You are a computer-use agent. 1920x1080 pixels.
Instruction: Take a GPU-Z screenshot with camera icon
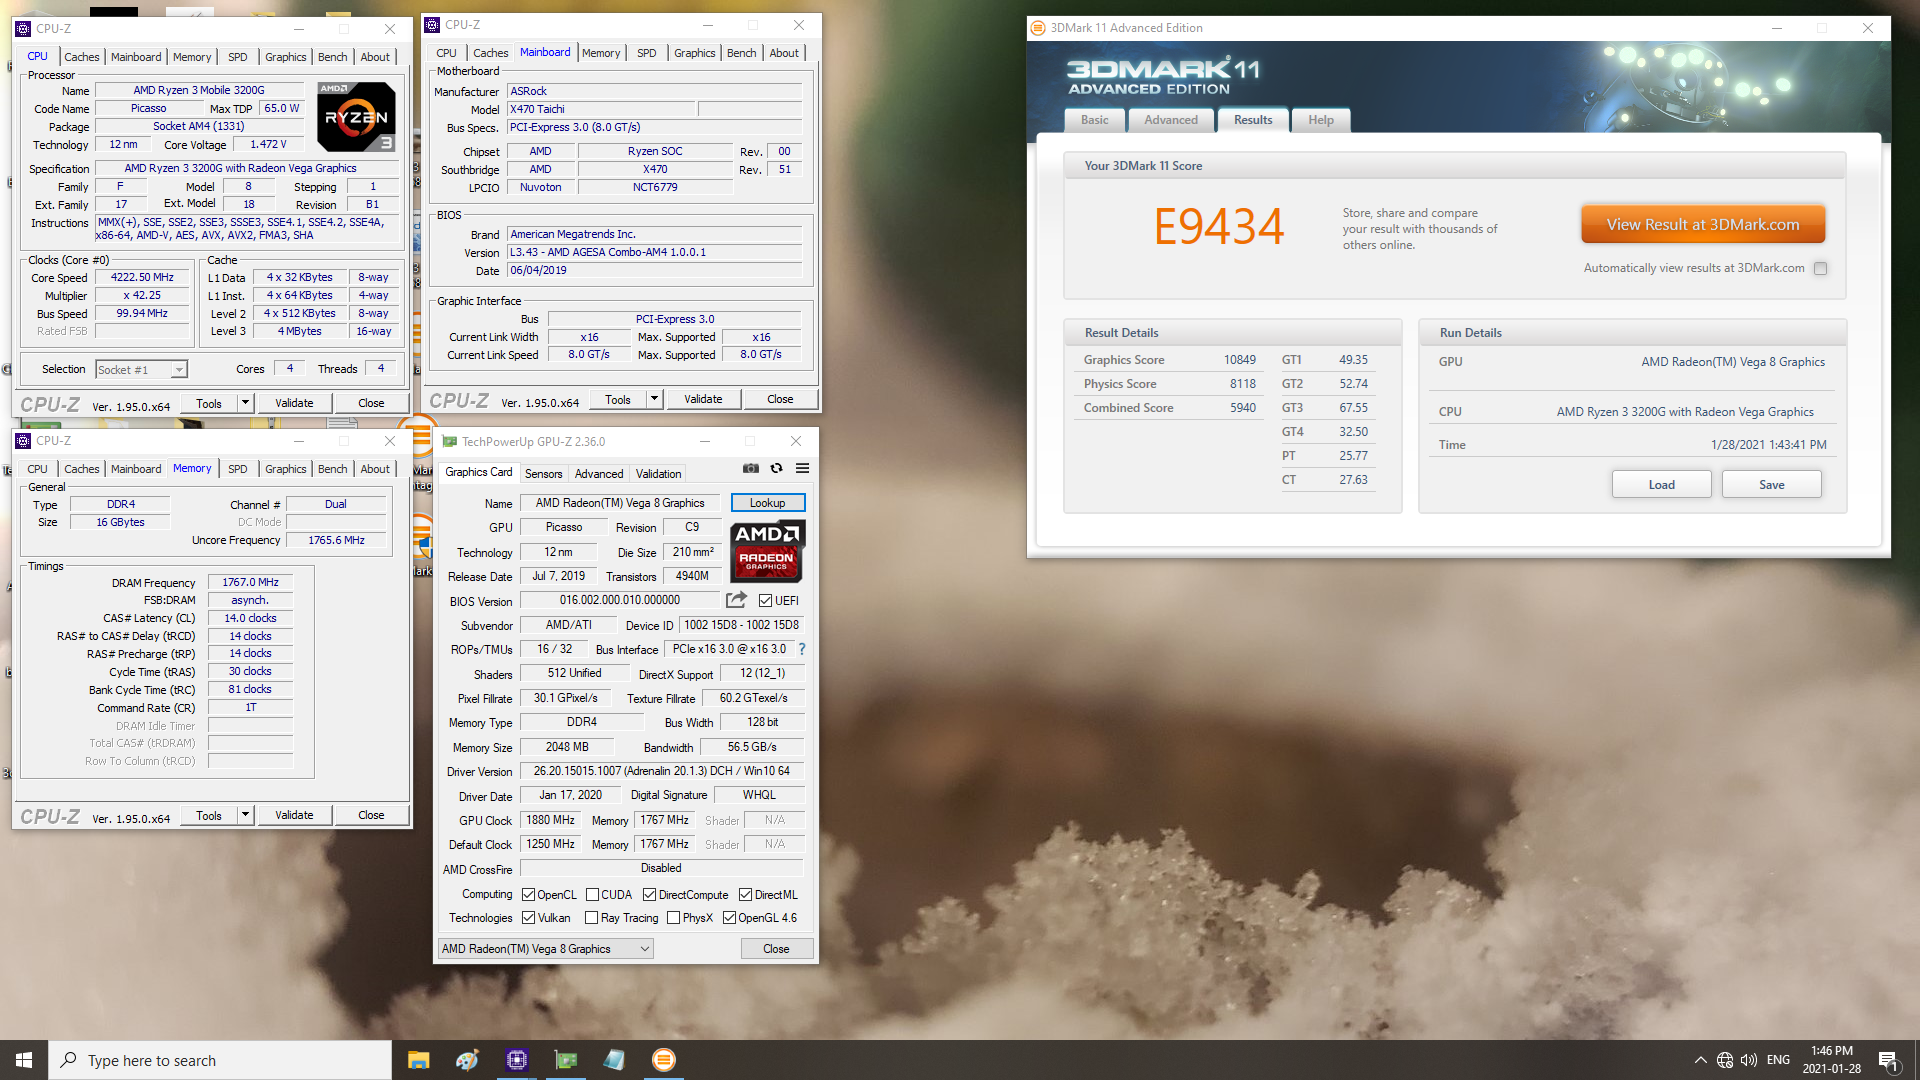coord(751,468)
